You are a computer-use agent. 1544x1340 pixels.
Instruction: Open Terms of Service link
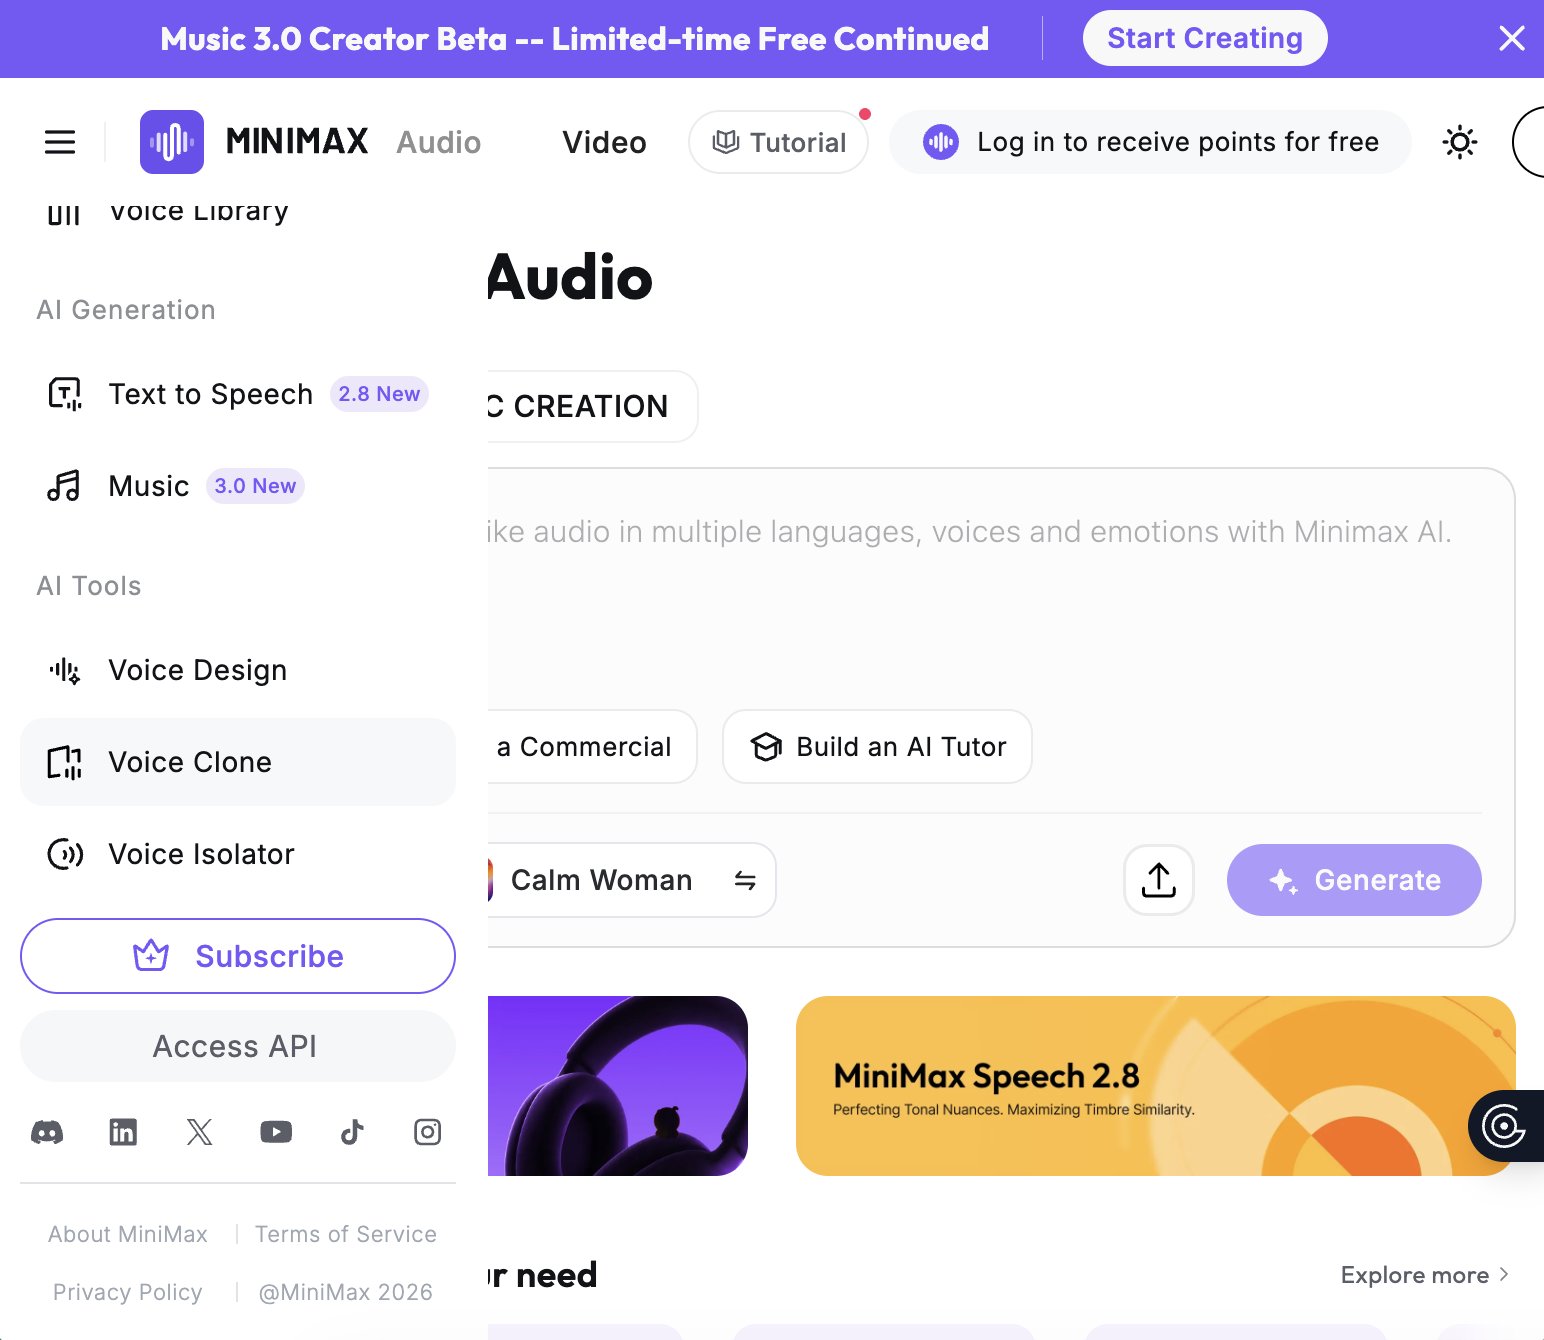346,1234
